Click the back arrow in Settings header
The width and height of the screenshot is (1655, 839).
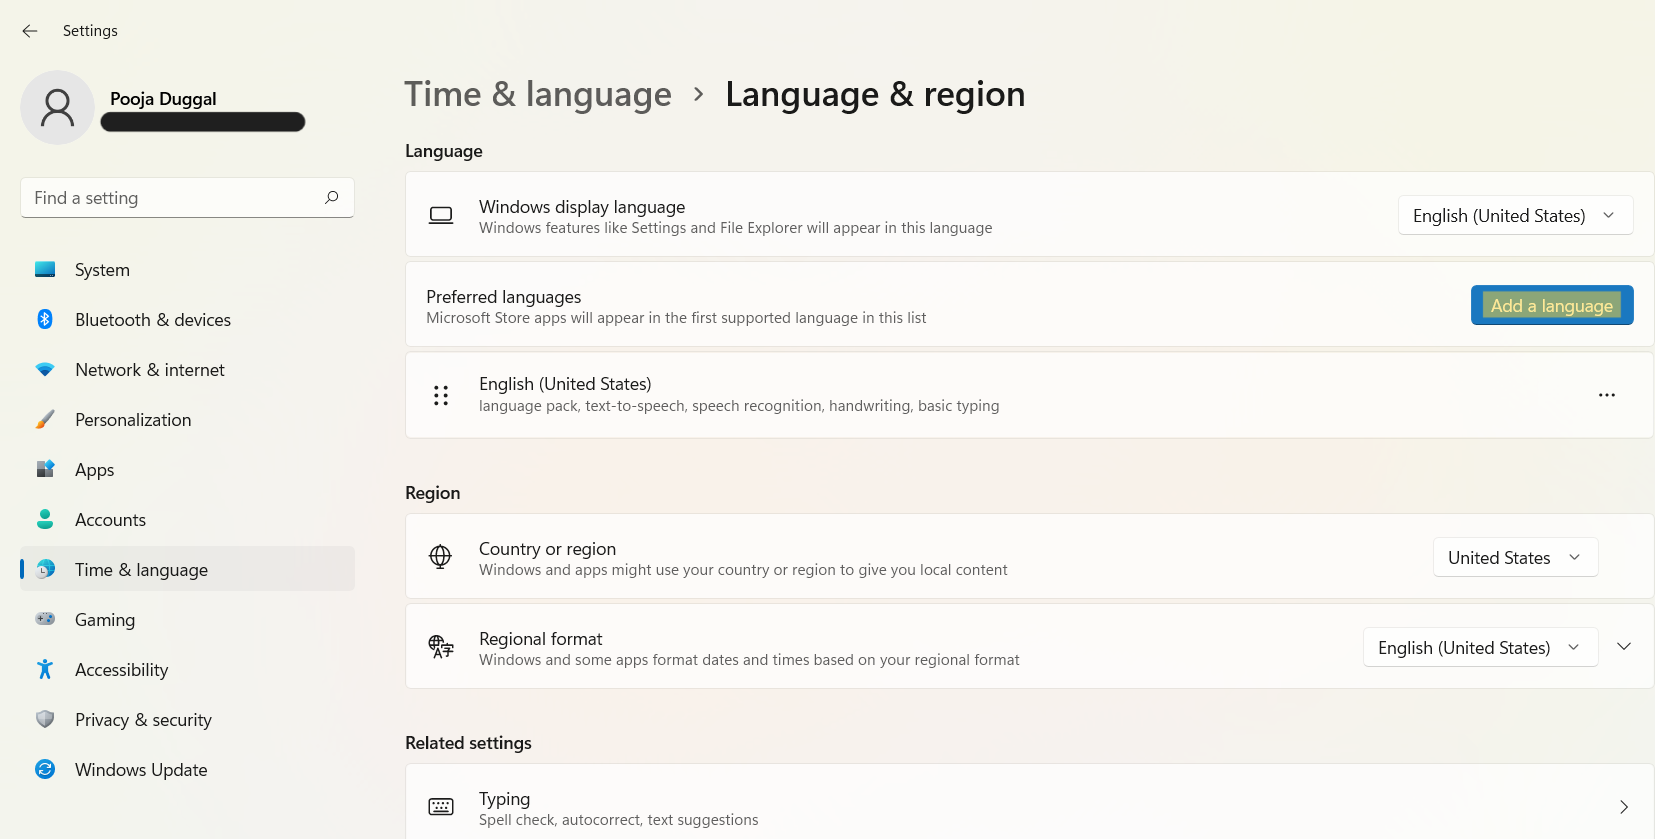coord(30,31)
